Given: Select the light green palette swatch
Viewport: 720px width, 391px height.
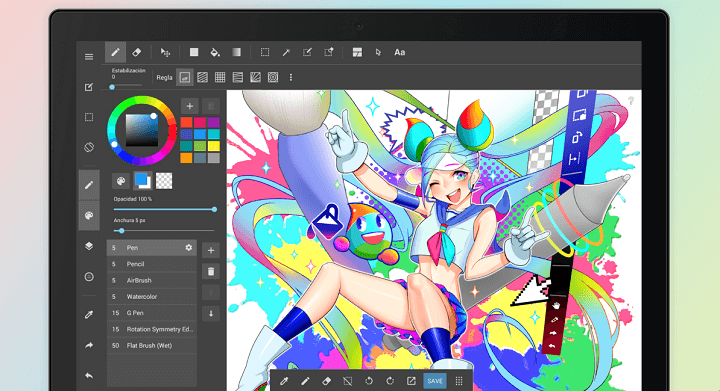Looking at the screenshot, I should [200, 146].
